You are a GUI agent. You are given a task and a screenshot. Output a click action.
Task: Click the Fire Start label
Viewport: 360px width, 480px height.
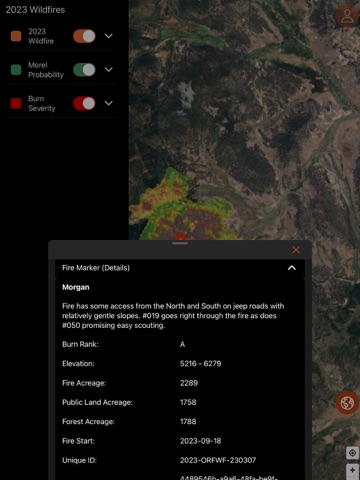[x=78, y=441]
